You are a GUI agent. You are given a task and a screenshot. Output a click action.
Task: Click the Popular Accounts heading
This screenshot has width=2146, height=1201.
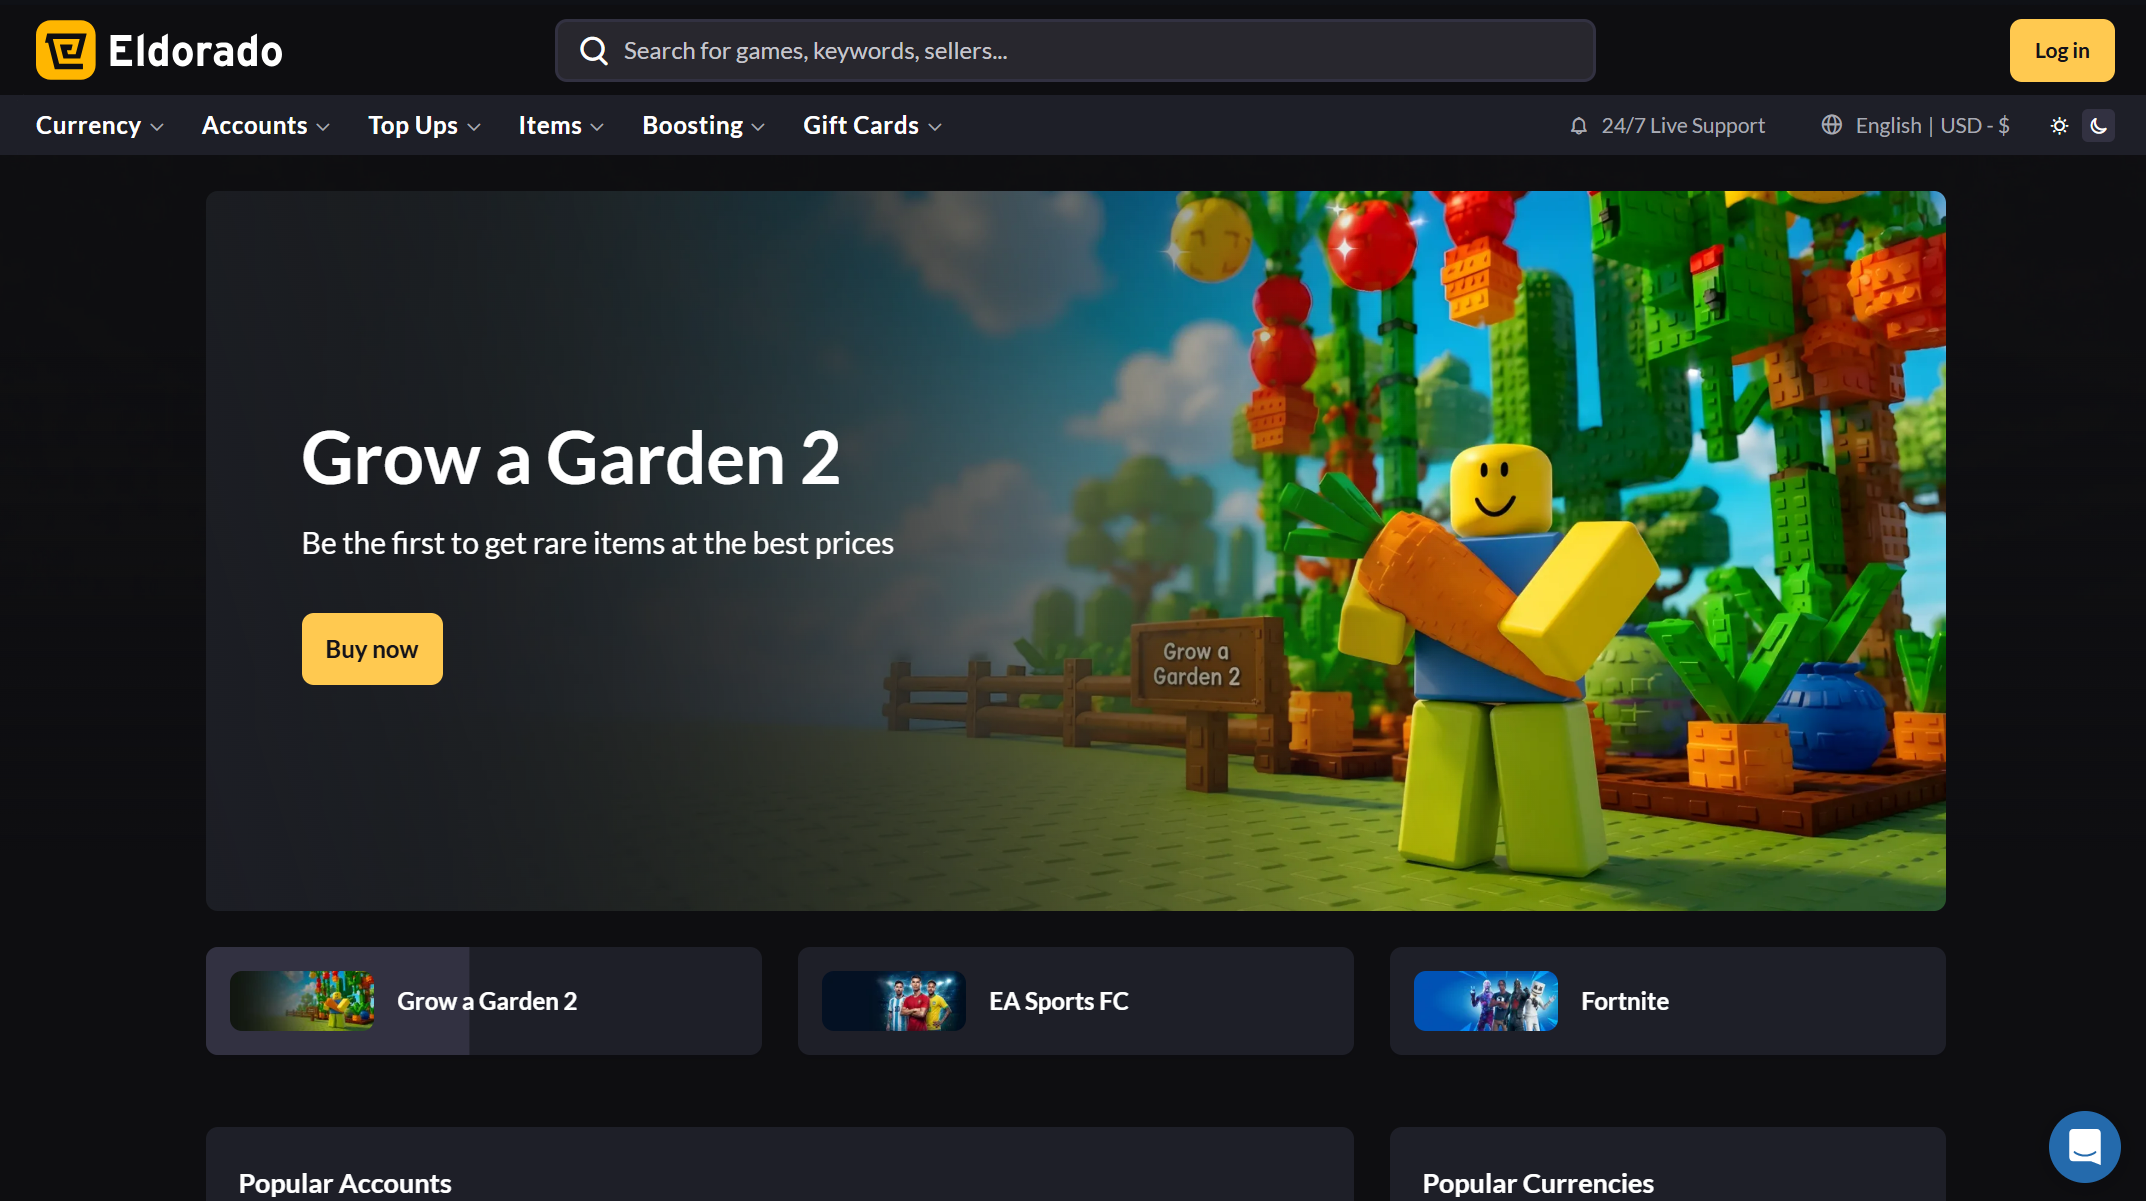click(345, 1183)
